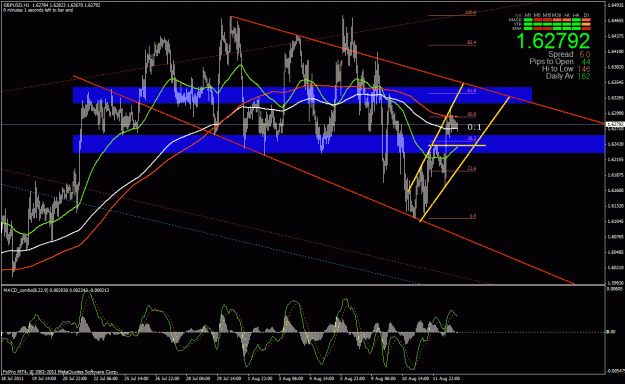Click the STR indicator cell for M30
625x384 pixels.
pyautogui.click(x=557, y=24)
